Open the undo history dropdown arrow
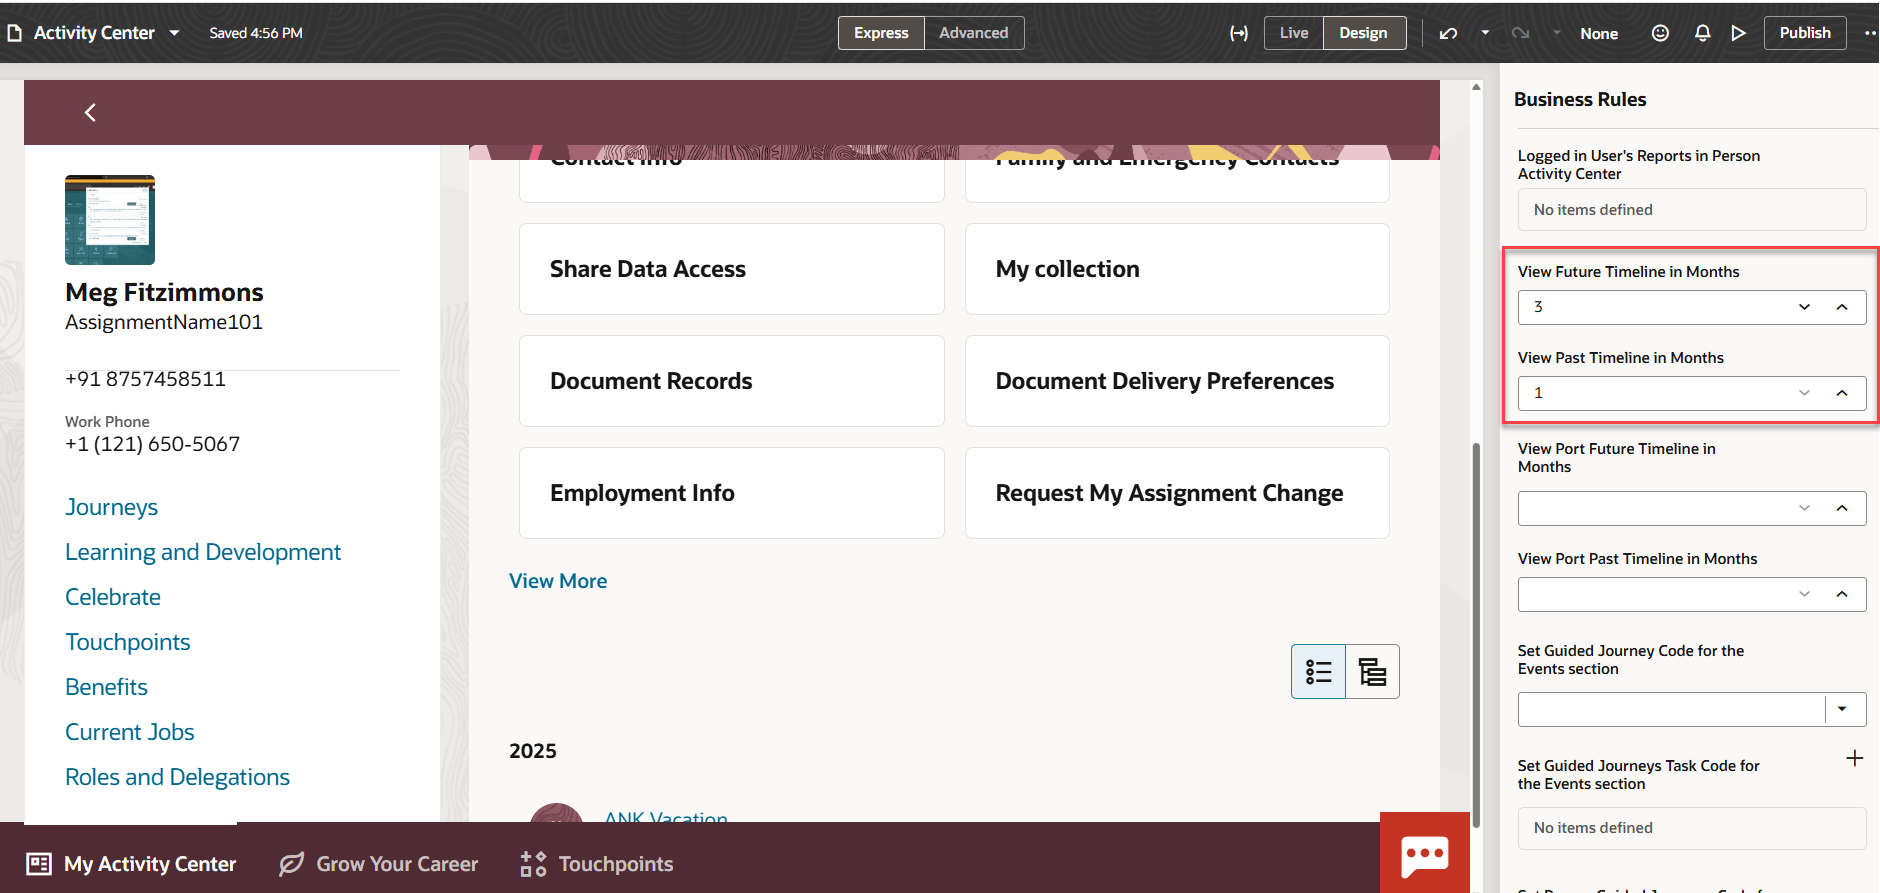This screenshot has height=893, width=1880. point(1485,33)
